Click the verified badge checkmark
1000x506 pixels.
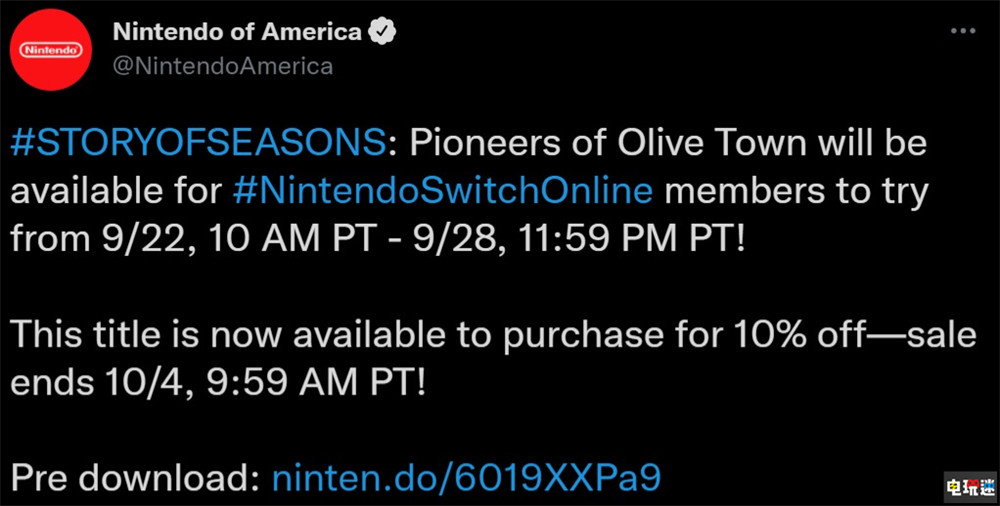coord(382,32)
